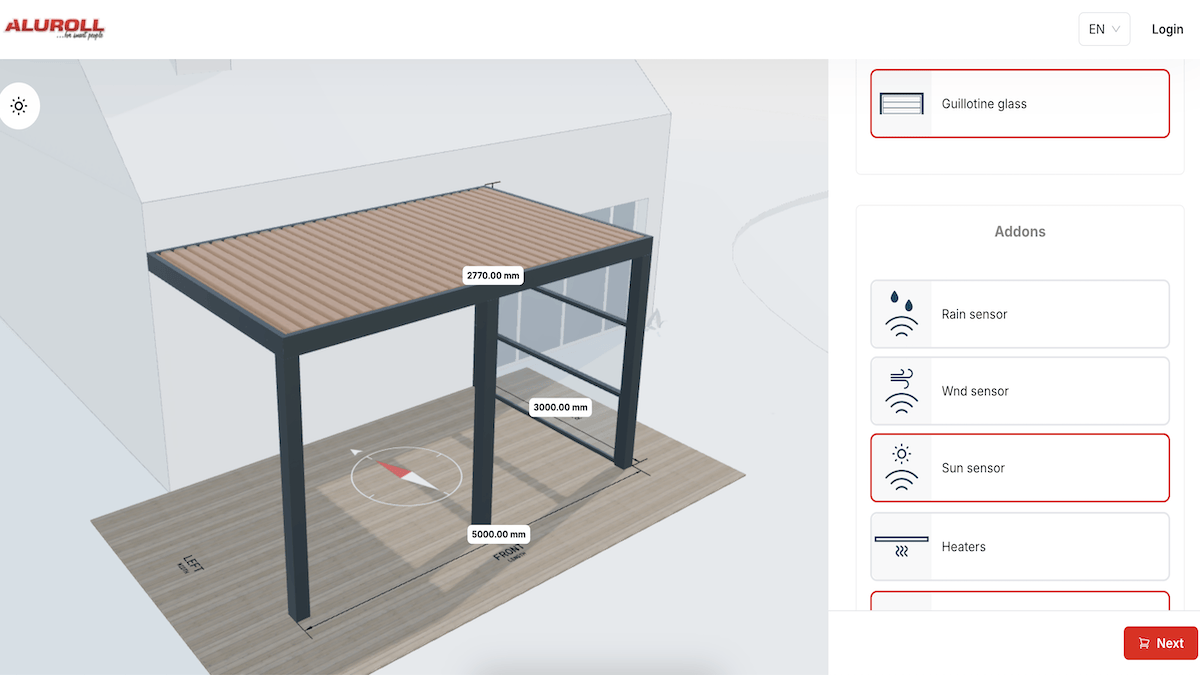Click the Heaters icon in Addons
1200x675 pixels.
901,546
